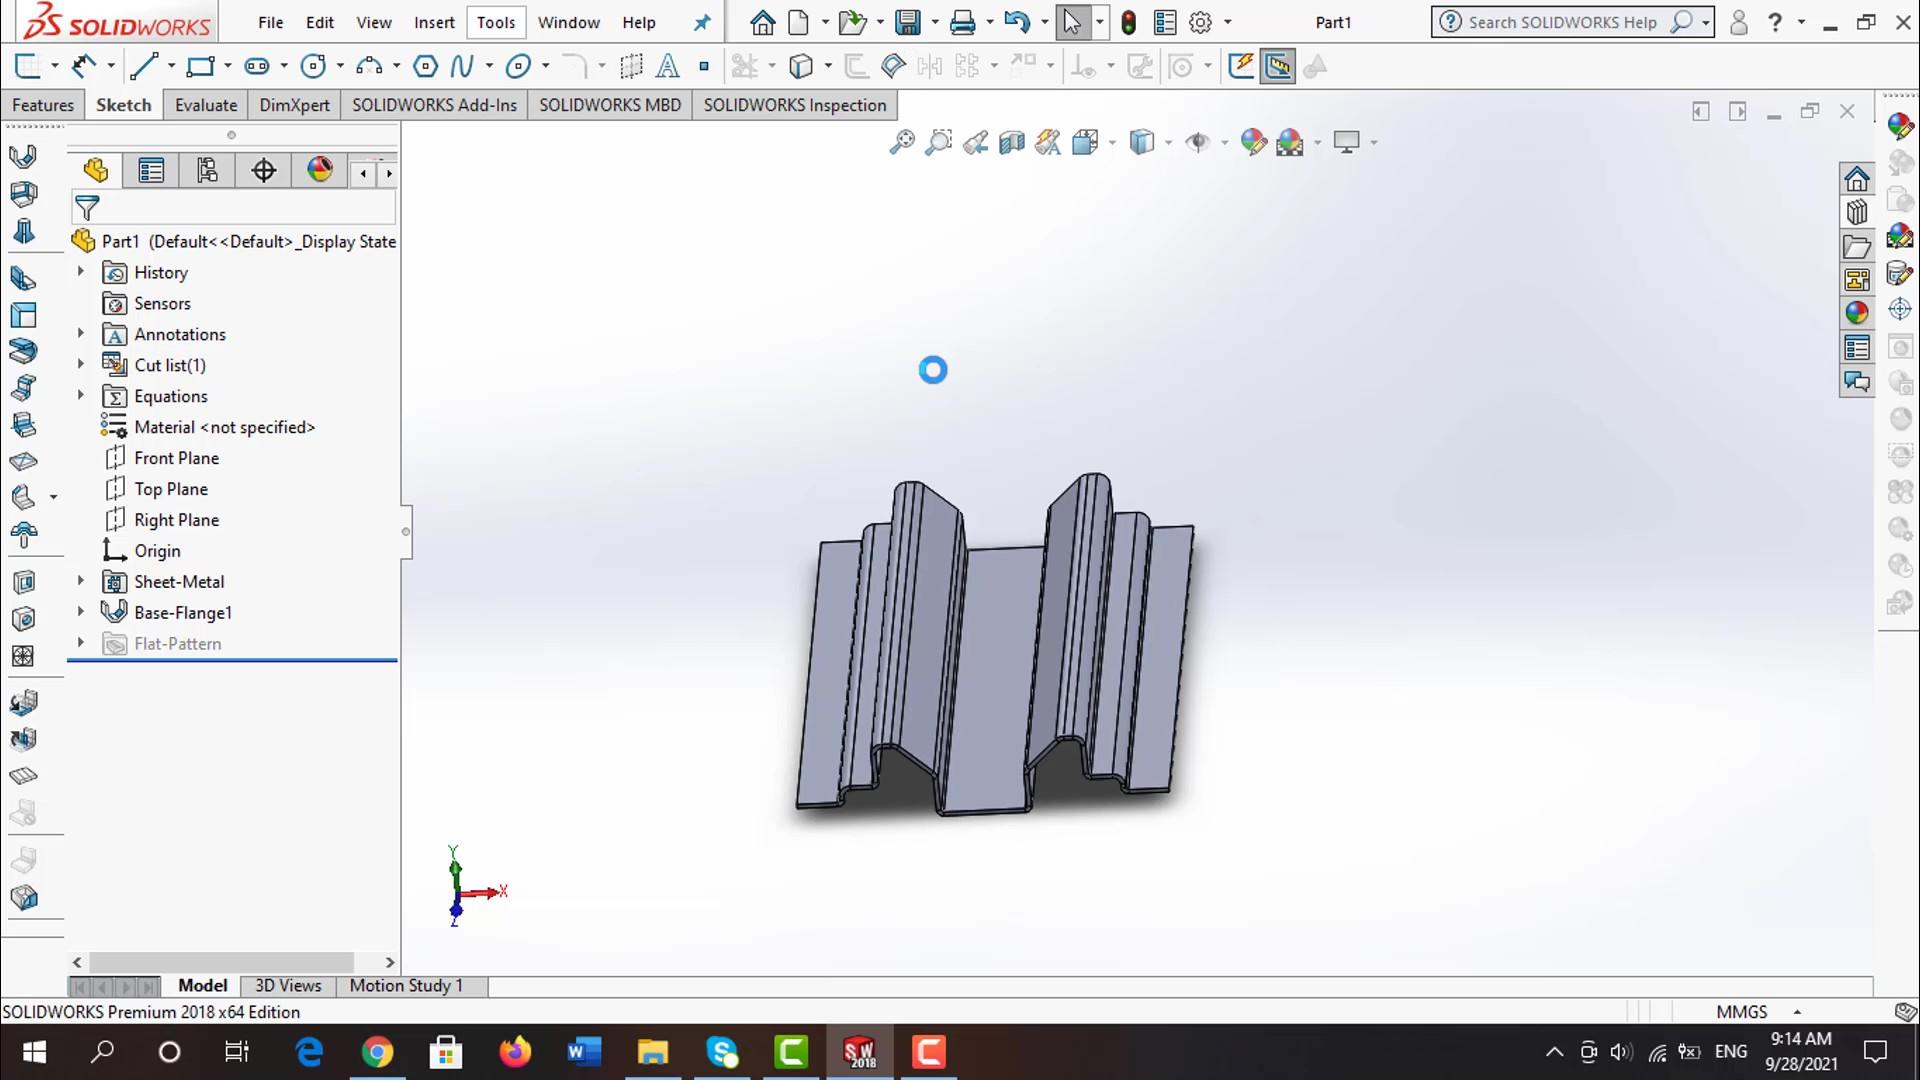Toggle the menu bar pin icon
Screen dimensions: 1920x1080
tap(702, 22)
